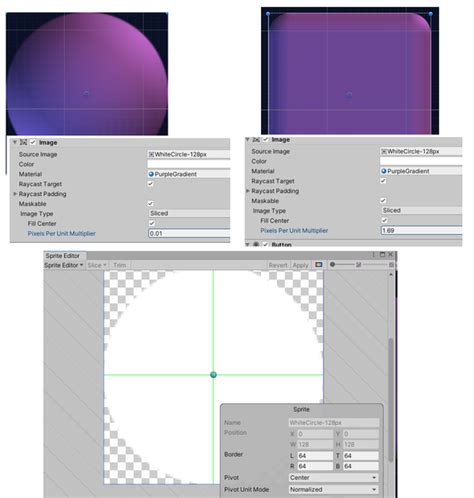
Task: Disable Raycast Target in the 1.69-multiplier inspector
Action: click(383, 181)
